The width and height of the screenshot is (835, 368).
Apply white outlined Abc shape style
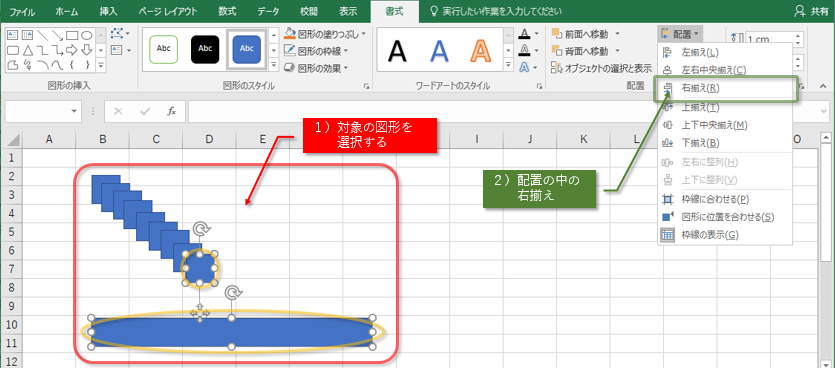tap(163, 49)
